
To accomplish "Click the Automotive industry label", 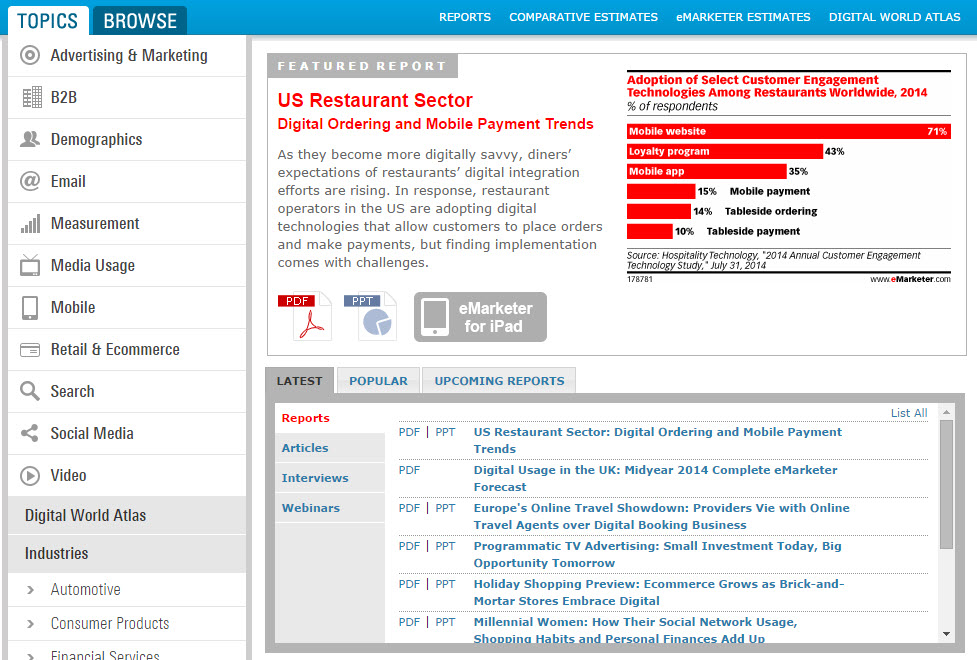I will click(86, 590).
